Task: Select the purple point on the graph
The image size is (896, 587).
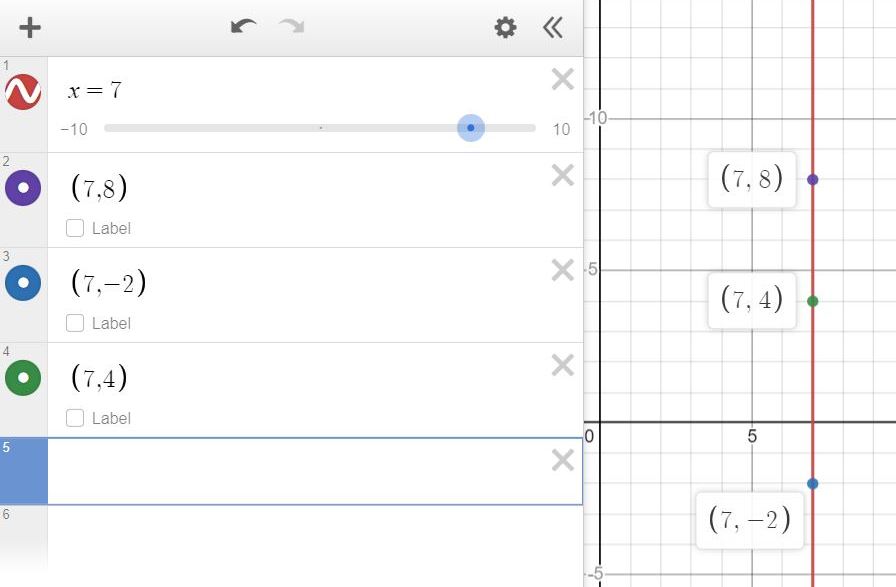Action: tap(813, 179)
